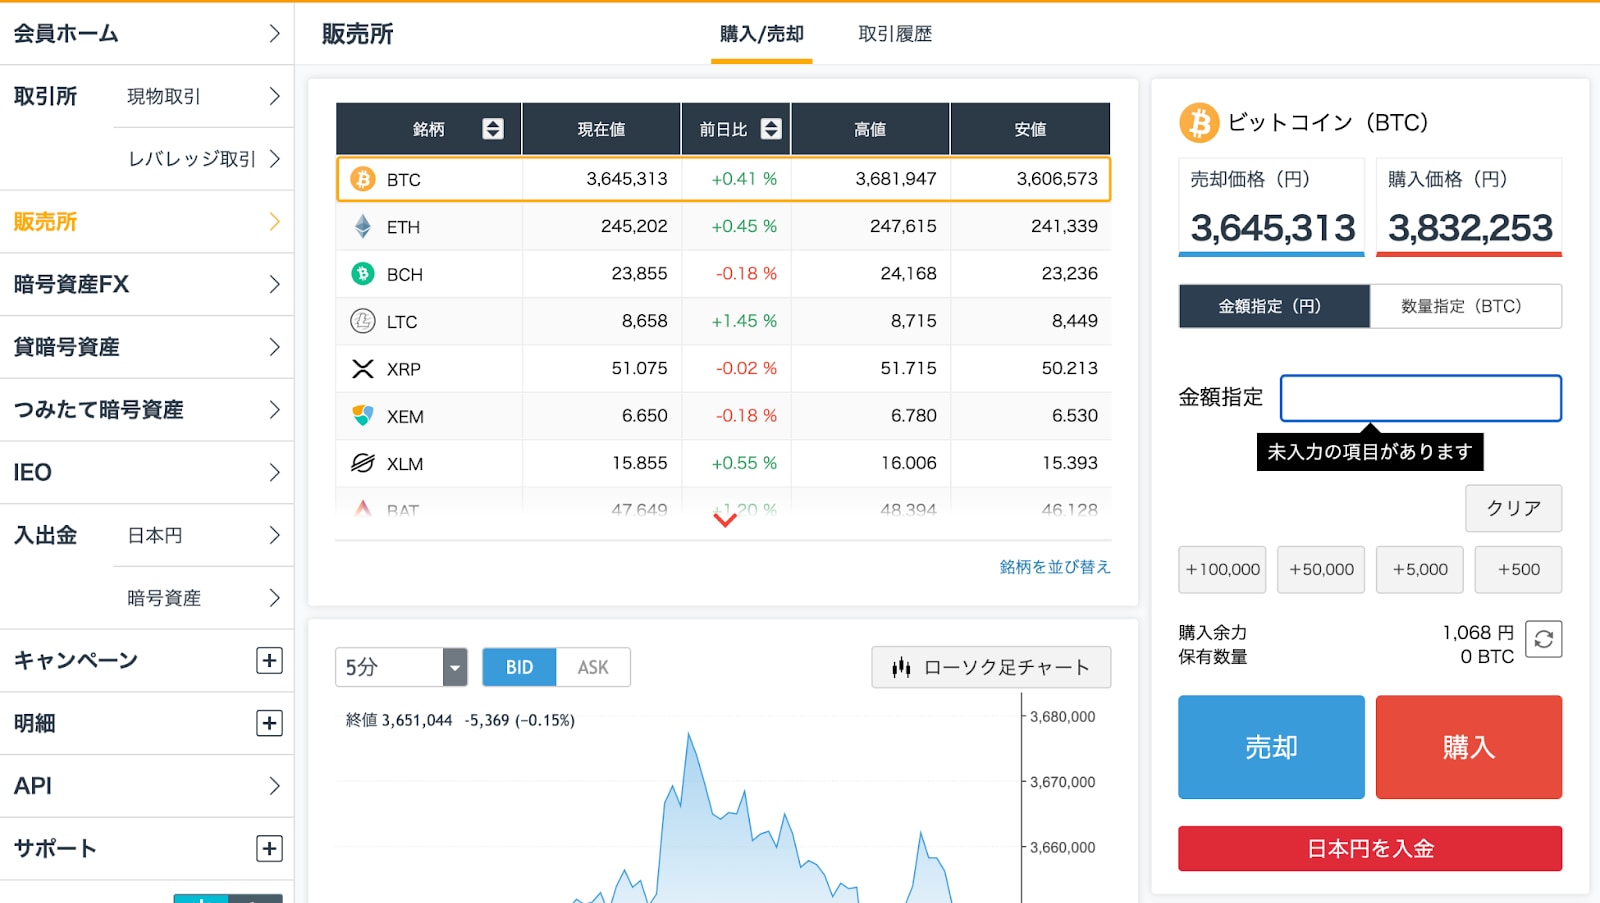Screen dimensions: 1600x903
Task: Go to 会員ホーム in sidebar
Action: 147,33
